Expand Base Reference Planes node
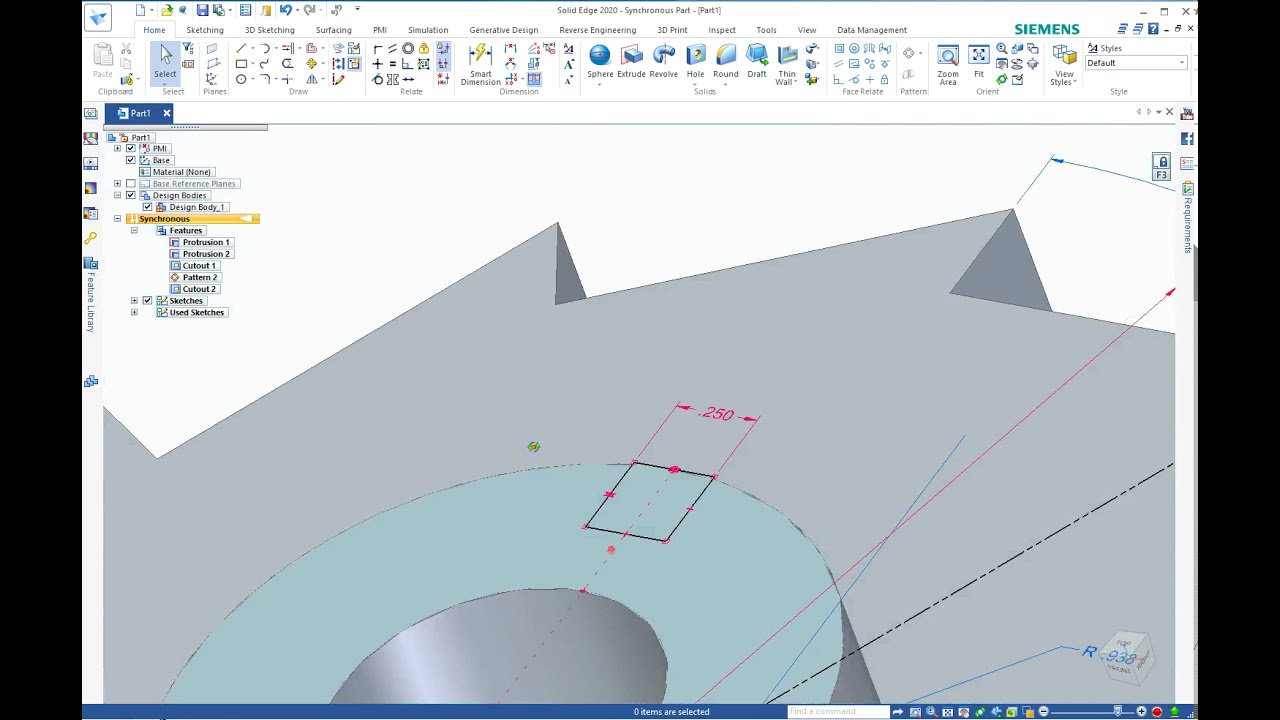This screenshot has height=720, width=1280. point(117,184)
